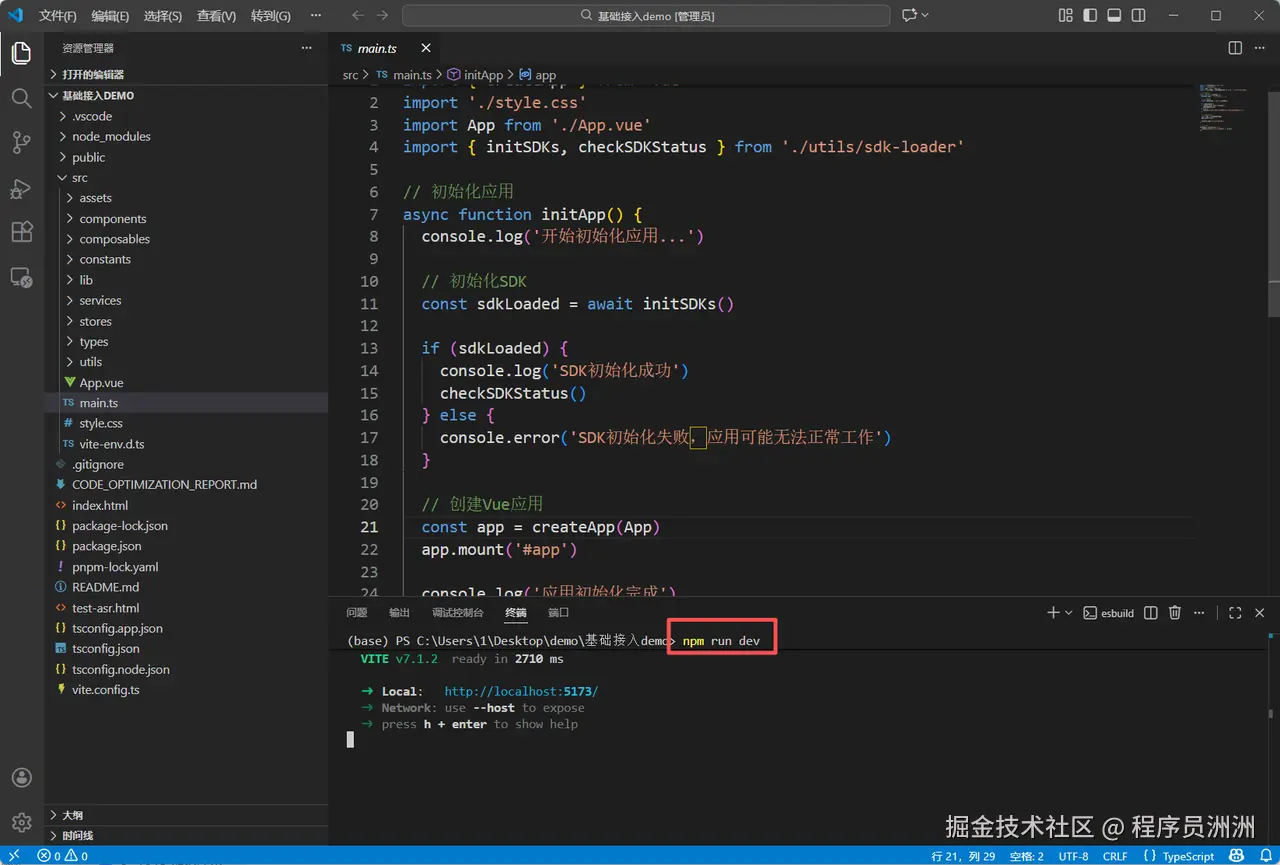Screen dimensions: 1280x865
Task: Split the terminal
Action: coord(1151,613)
